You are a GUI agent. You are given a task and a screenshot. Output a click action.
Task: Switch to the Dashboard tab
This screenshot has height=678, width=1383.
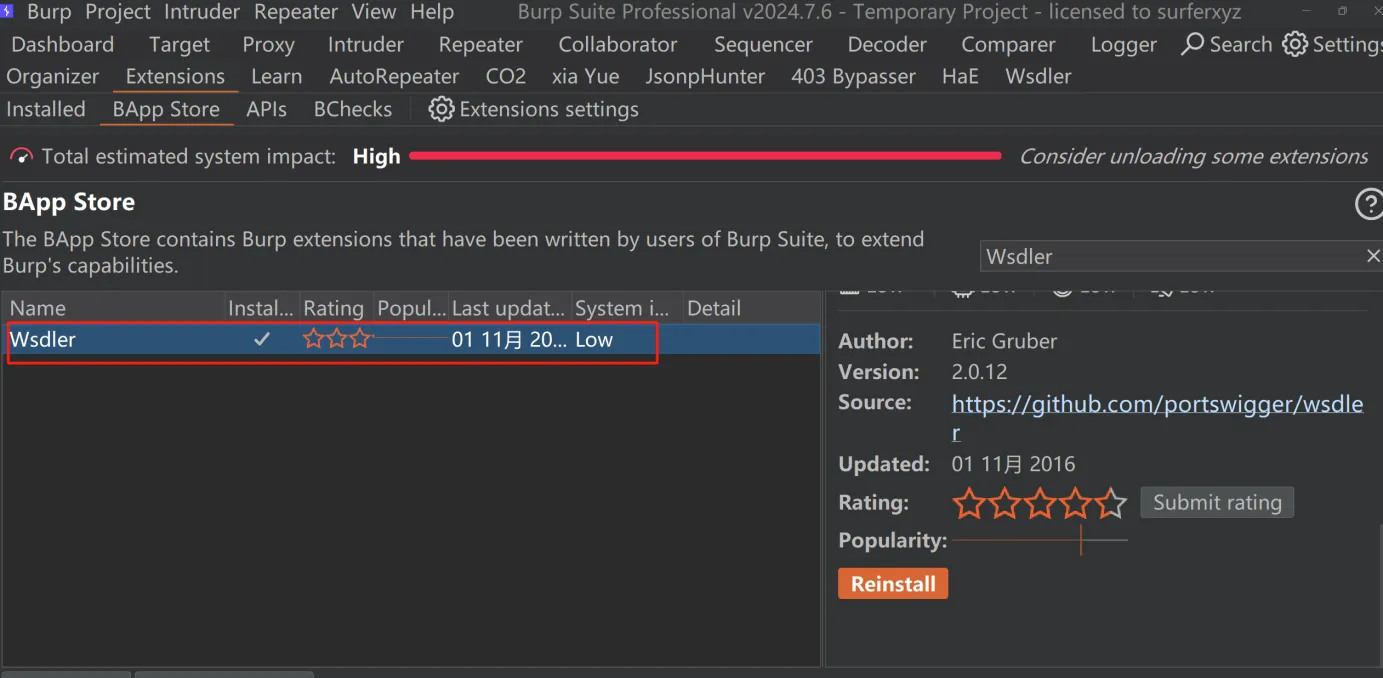tap(63, 45)
